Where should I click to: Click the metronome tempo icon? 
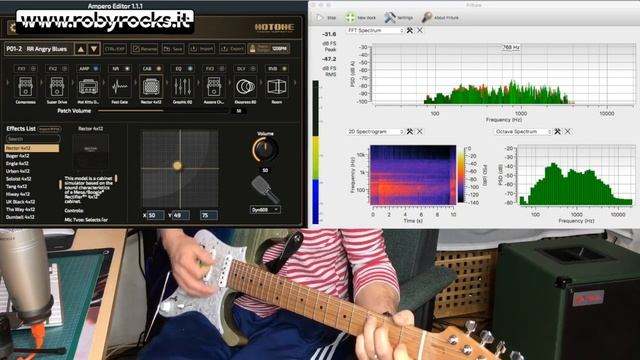[253, 49]
